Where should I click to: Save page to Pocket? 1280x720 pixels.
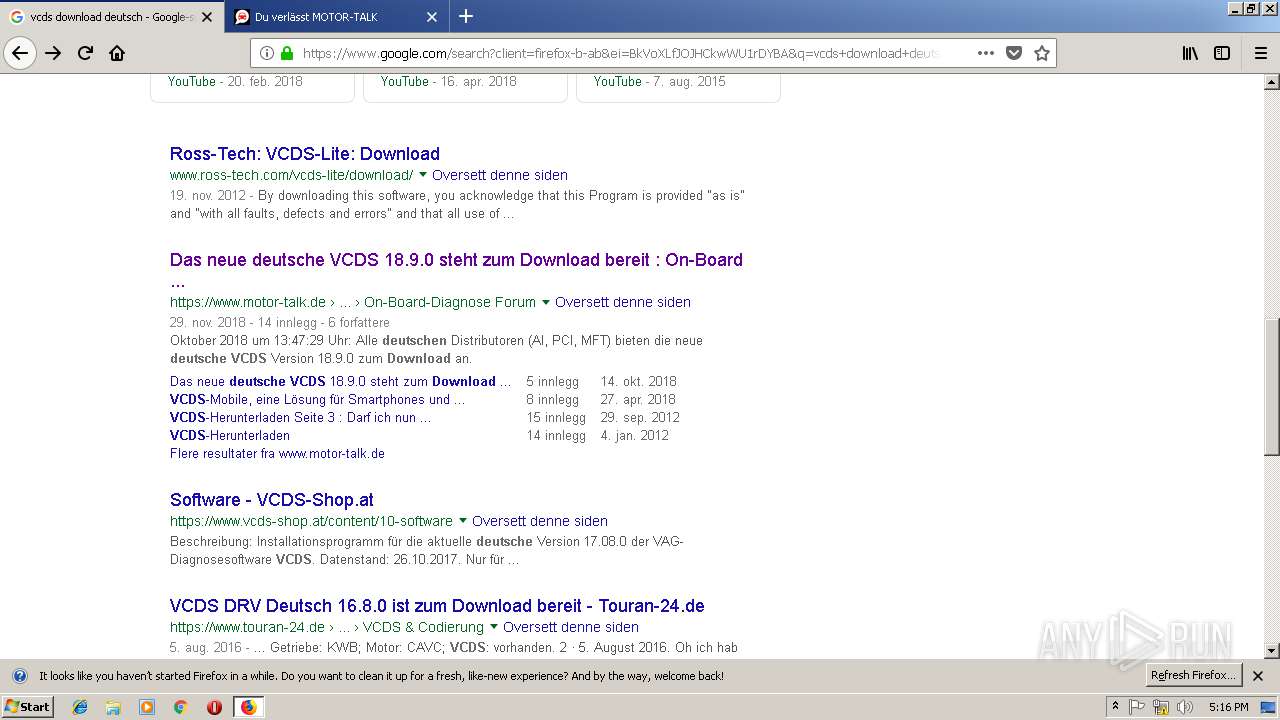pos(1014,53)
